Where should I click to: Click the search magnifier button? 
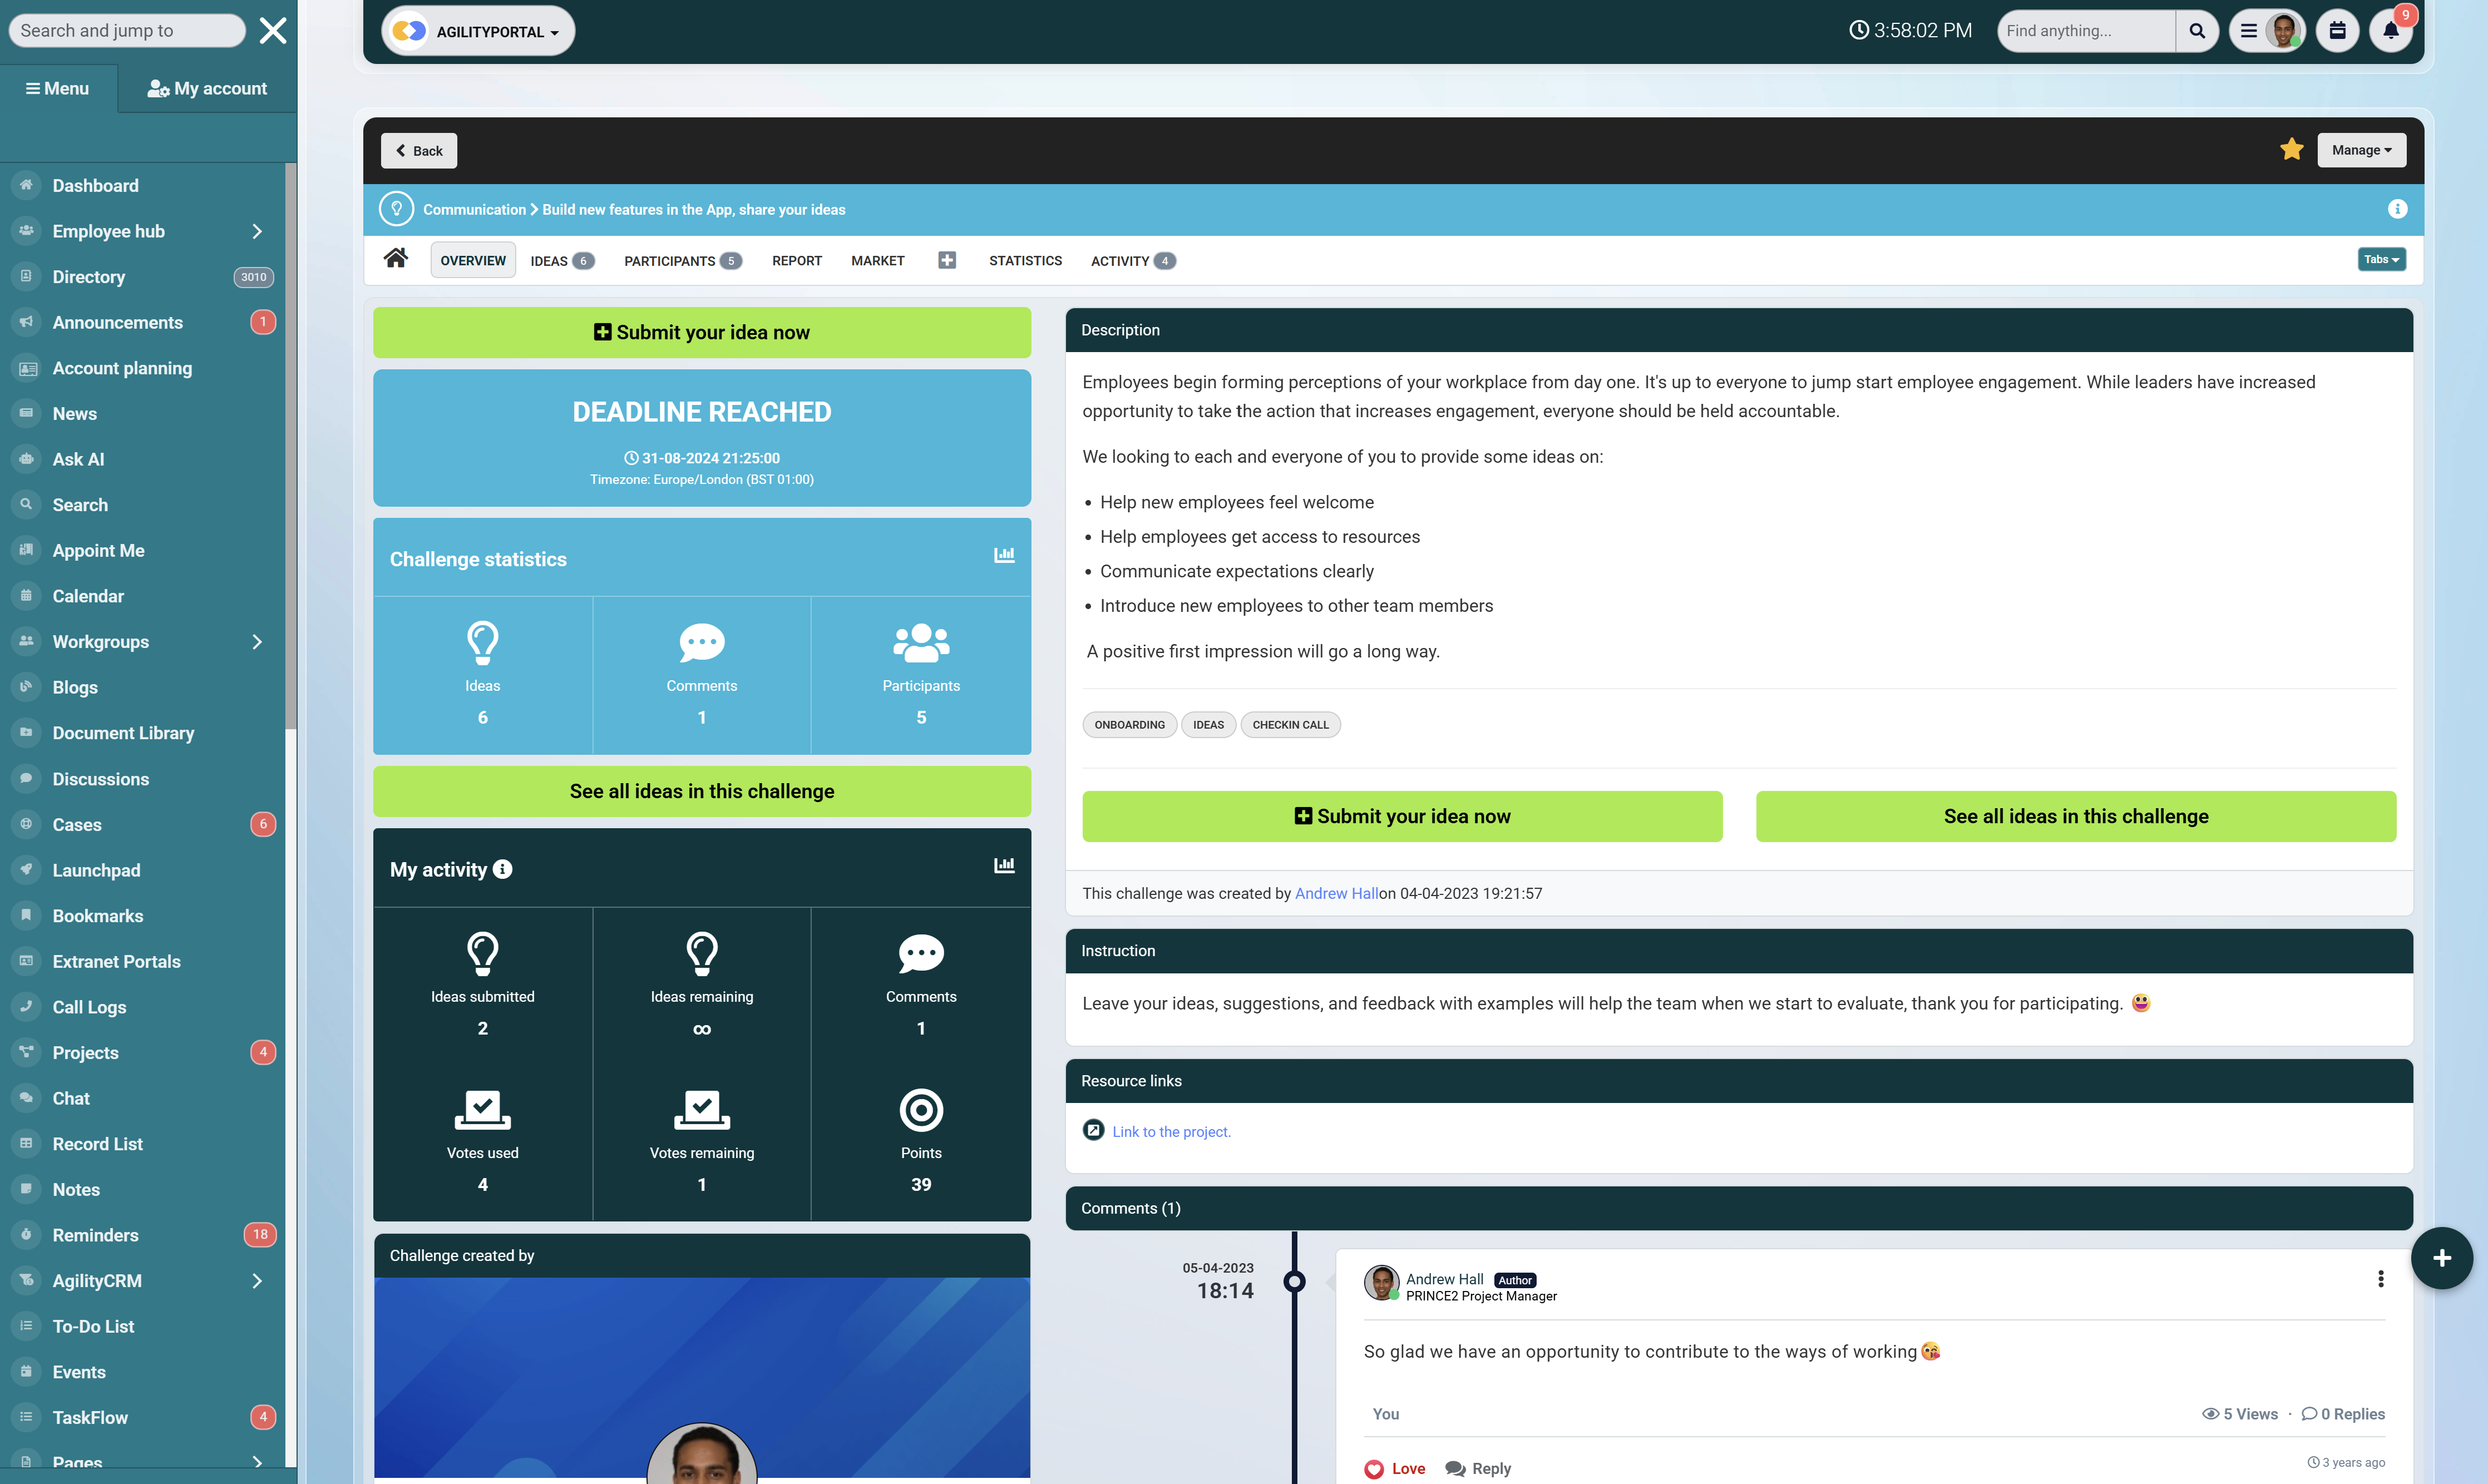[2197, 31]
